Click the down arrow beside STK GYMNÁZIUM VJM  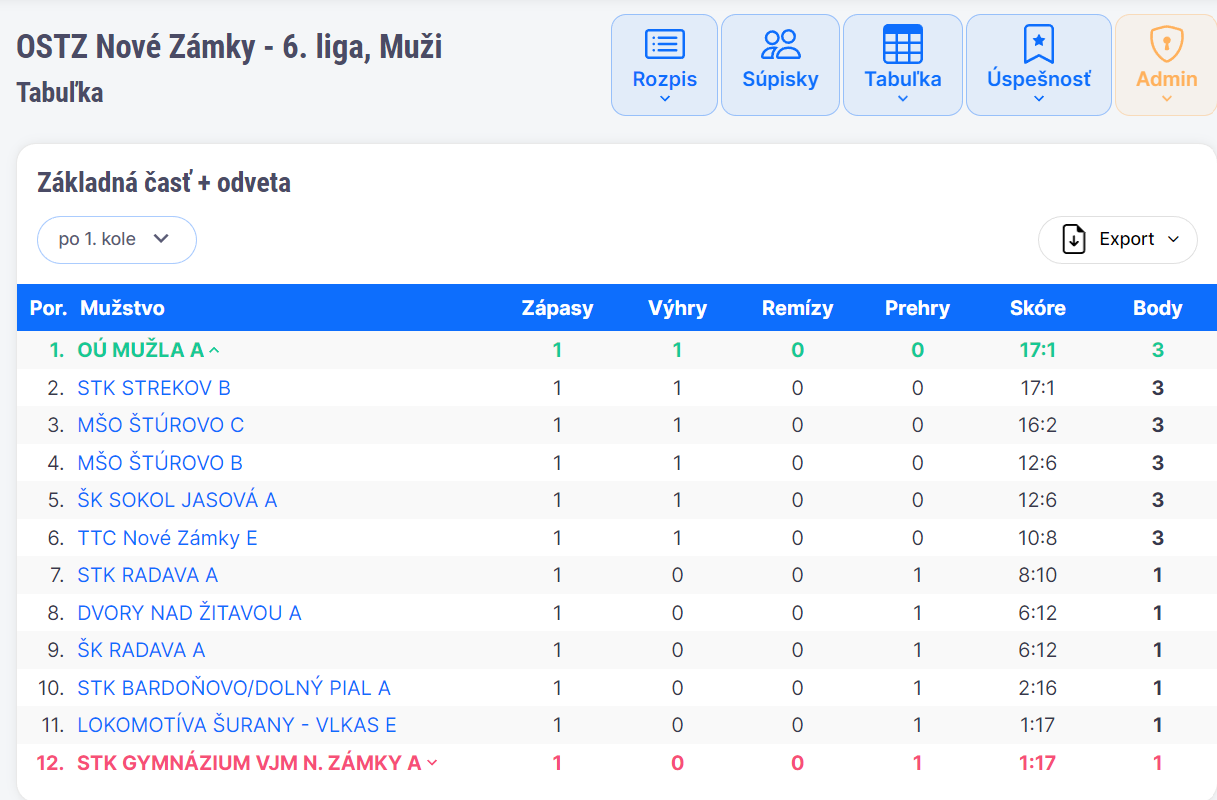tap(432, 763)
